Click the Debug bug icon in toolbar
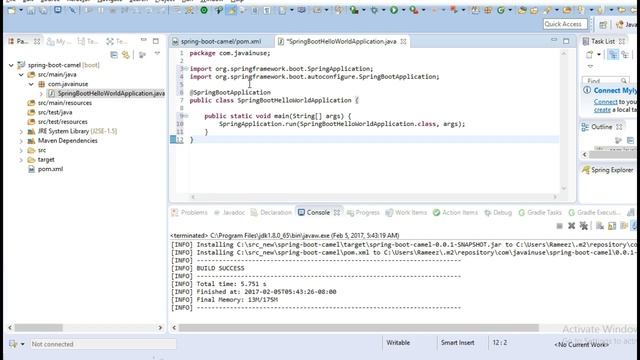The width and height of the screenshot is (640, 360). (374, 10)
